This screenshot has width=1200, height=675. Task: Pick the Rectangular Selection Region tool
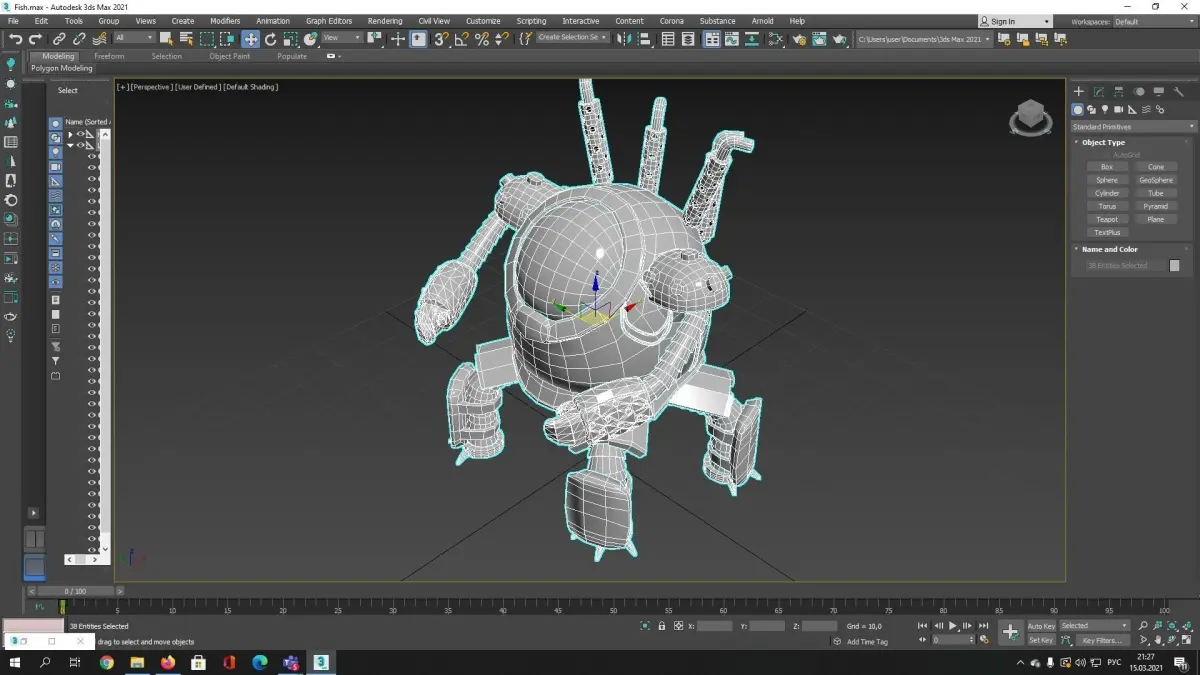[207, 39]
